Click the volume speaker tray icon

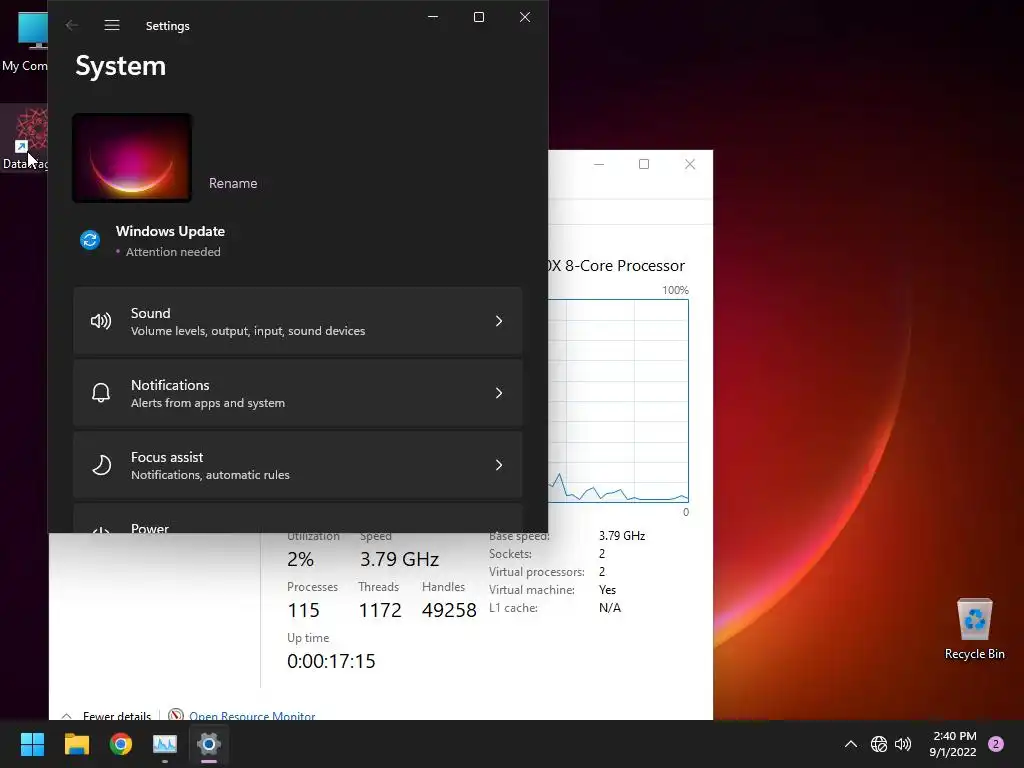903,744
